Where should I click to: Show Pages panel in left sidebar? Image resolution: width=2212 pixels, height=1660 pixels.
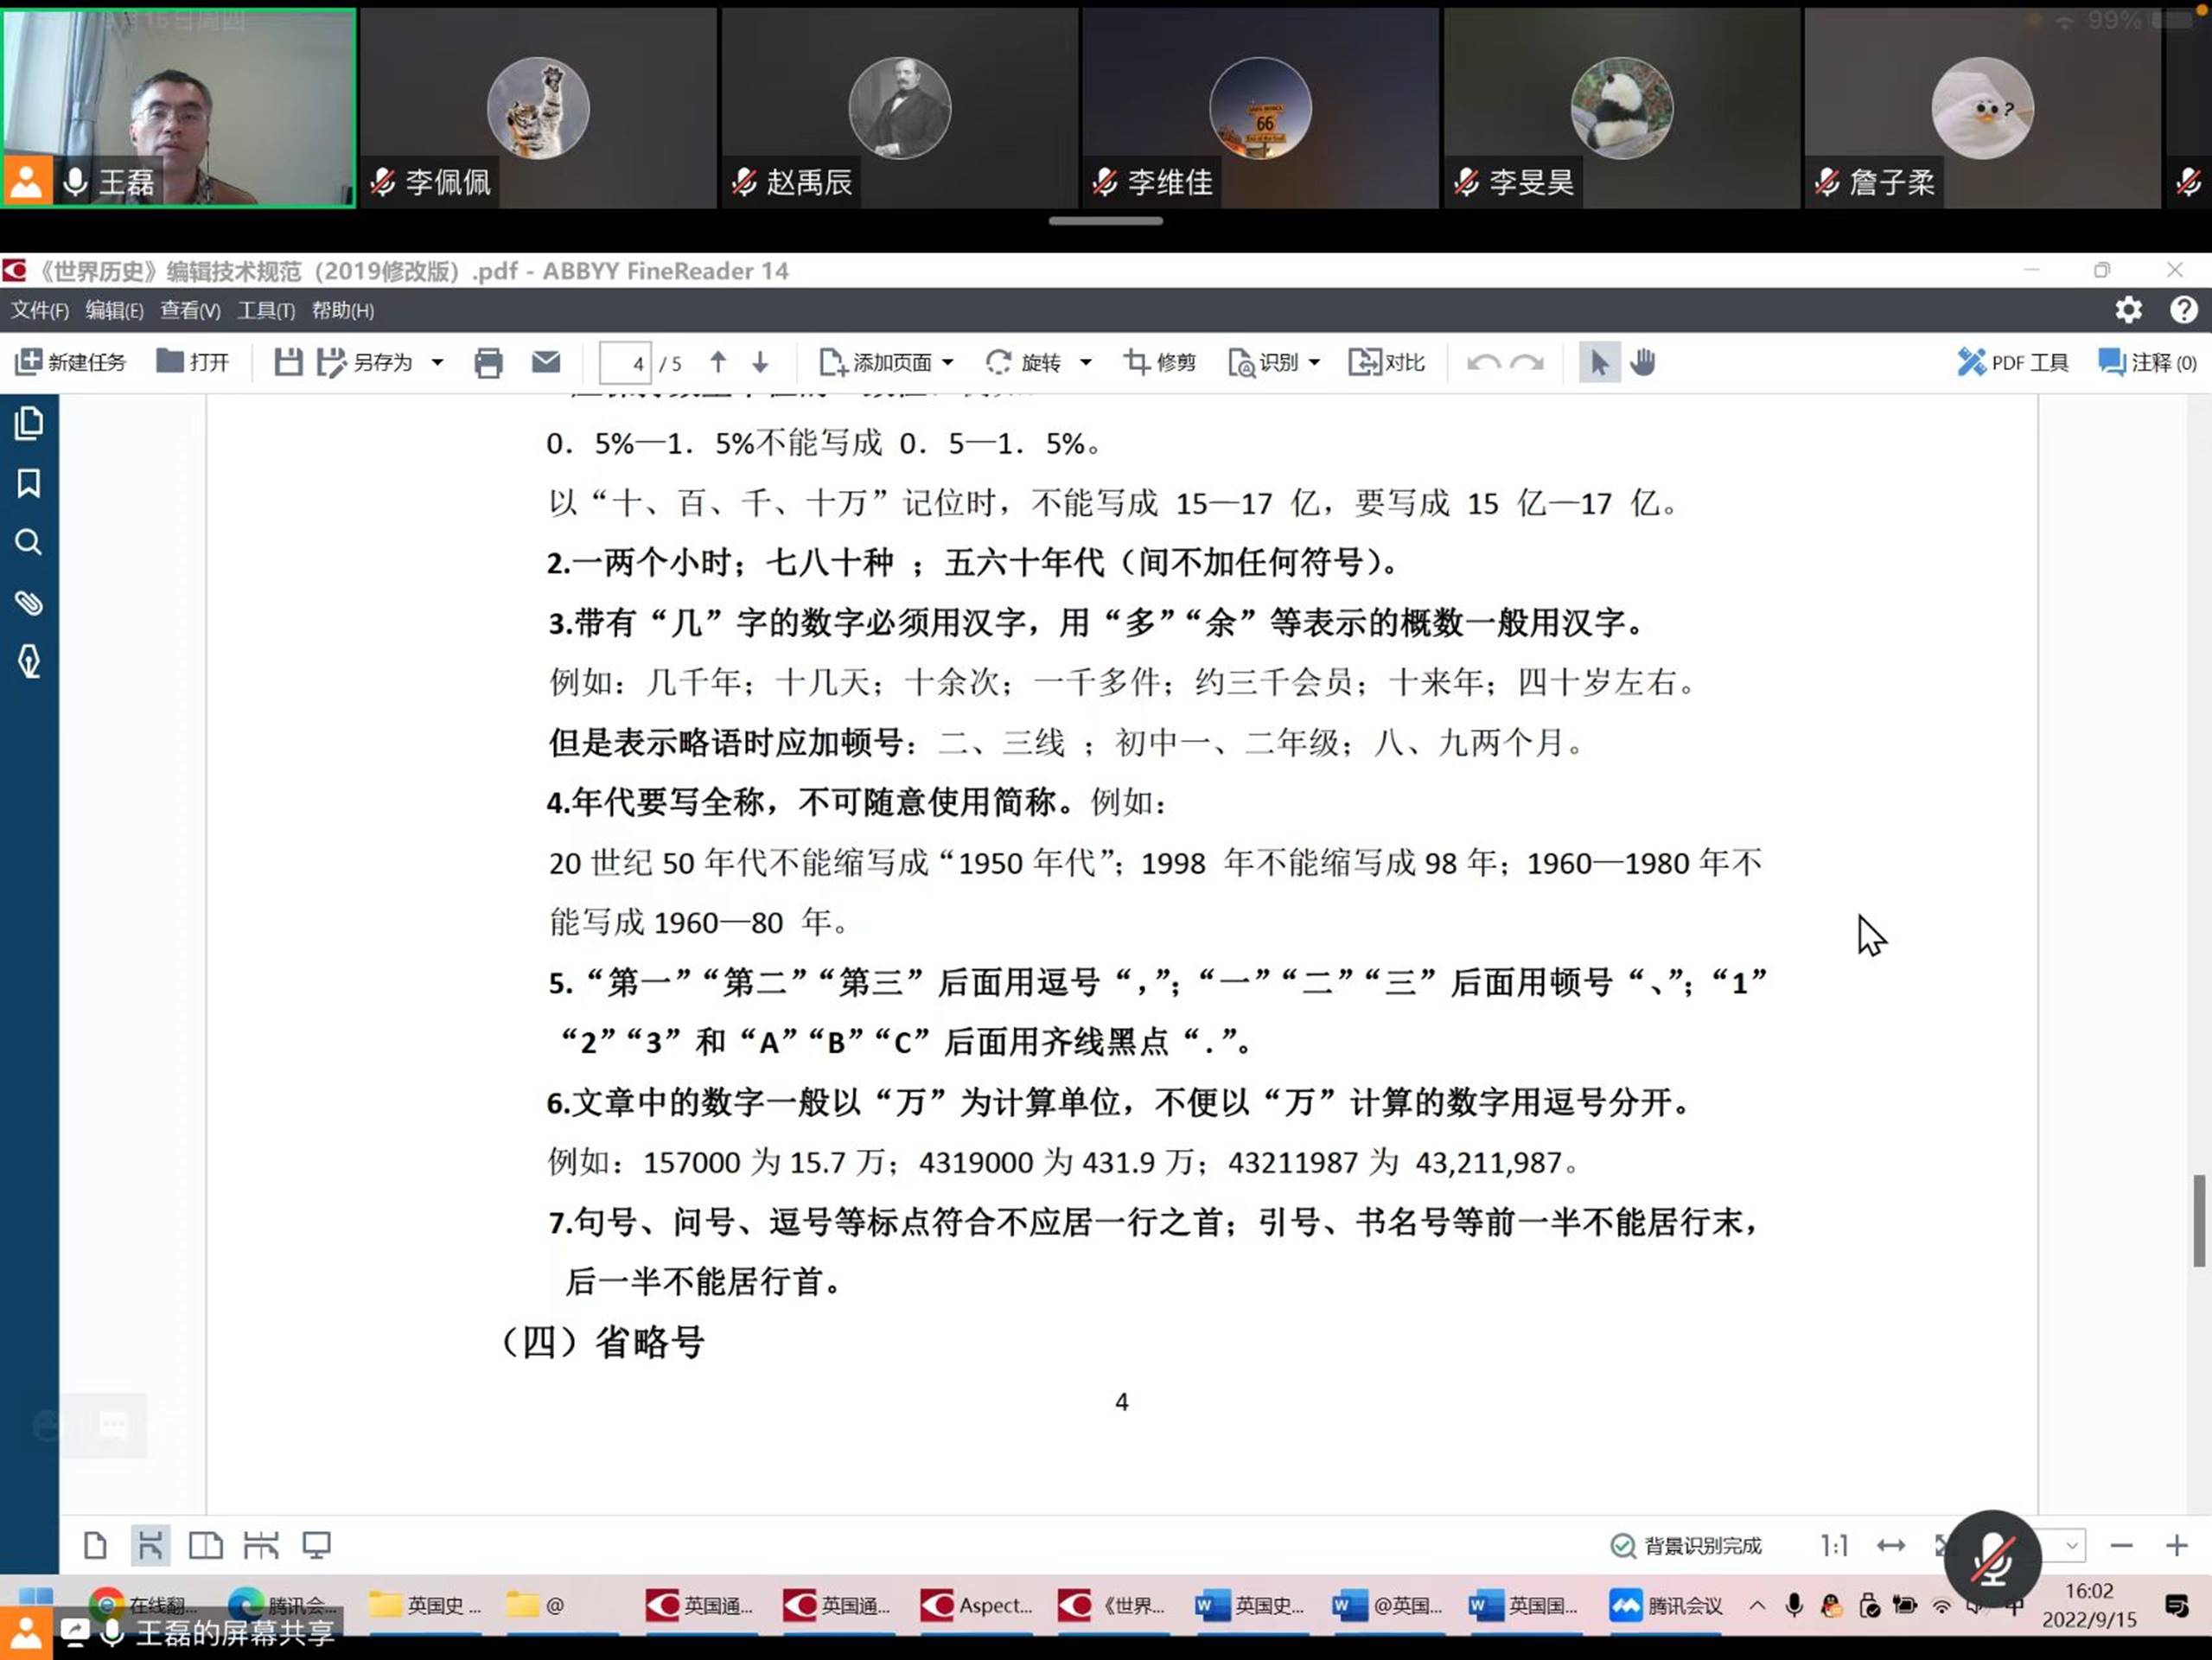click(29, 424)
